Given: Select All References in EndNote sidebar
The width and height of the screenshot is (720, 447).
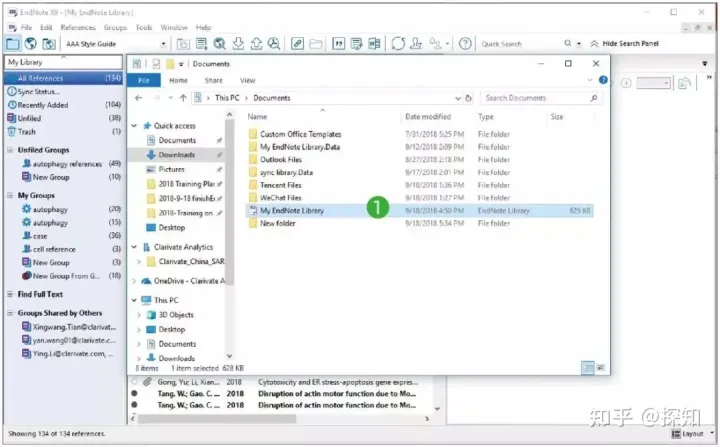Looking at the screenshot, I should click(63, 78).
